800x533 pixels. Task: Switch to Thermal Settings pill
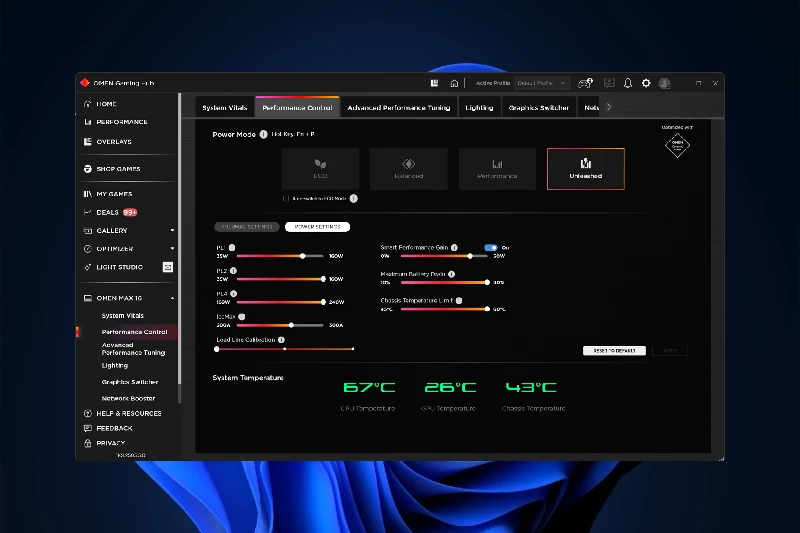tap(247, 227)
